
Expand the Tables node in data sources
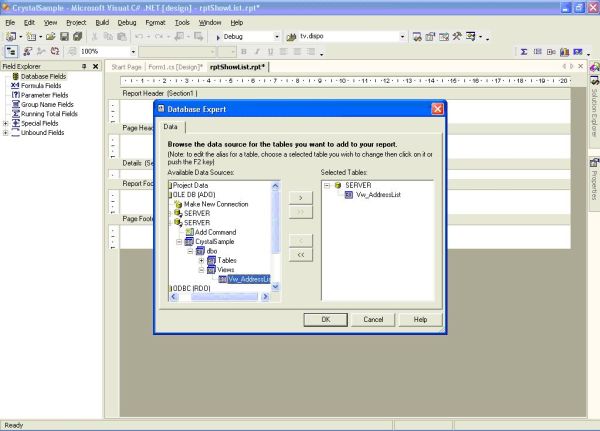click(x=201, y=261)
